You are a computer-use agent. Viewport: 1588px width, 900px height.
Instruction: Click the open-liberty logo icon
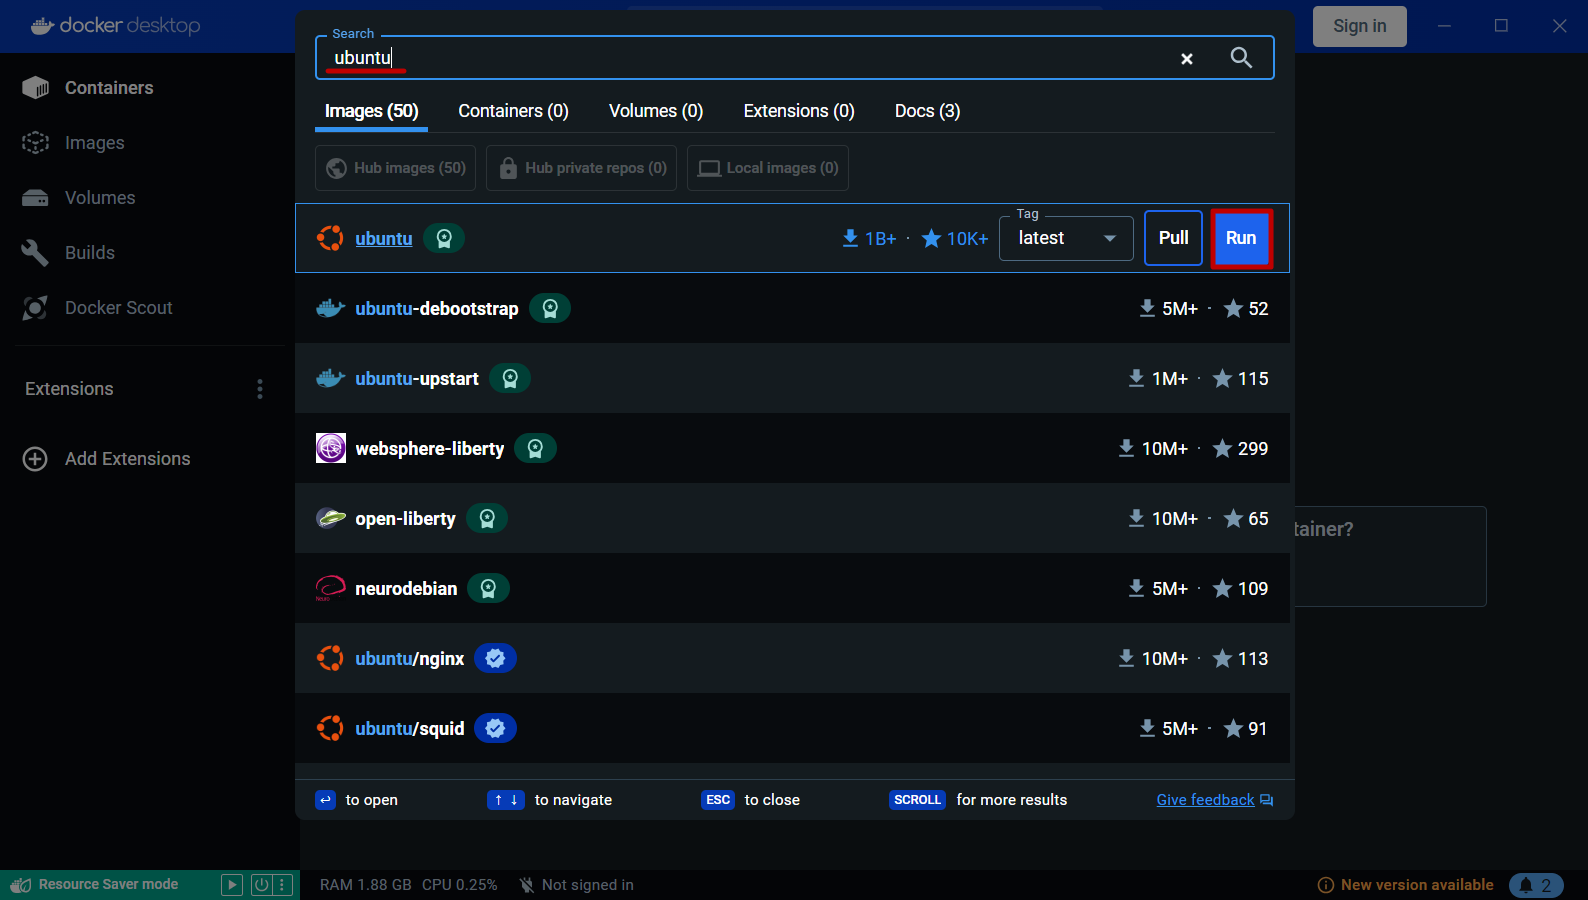click(331, 518)
